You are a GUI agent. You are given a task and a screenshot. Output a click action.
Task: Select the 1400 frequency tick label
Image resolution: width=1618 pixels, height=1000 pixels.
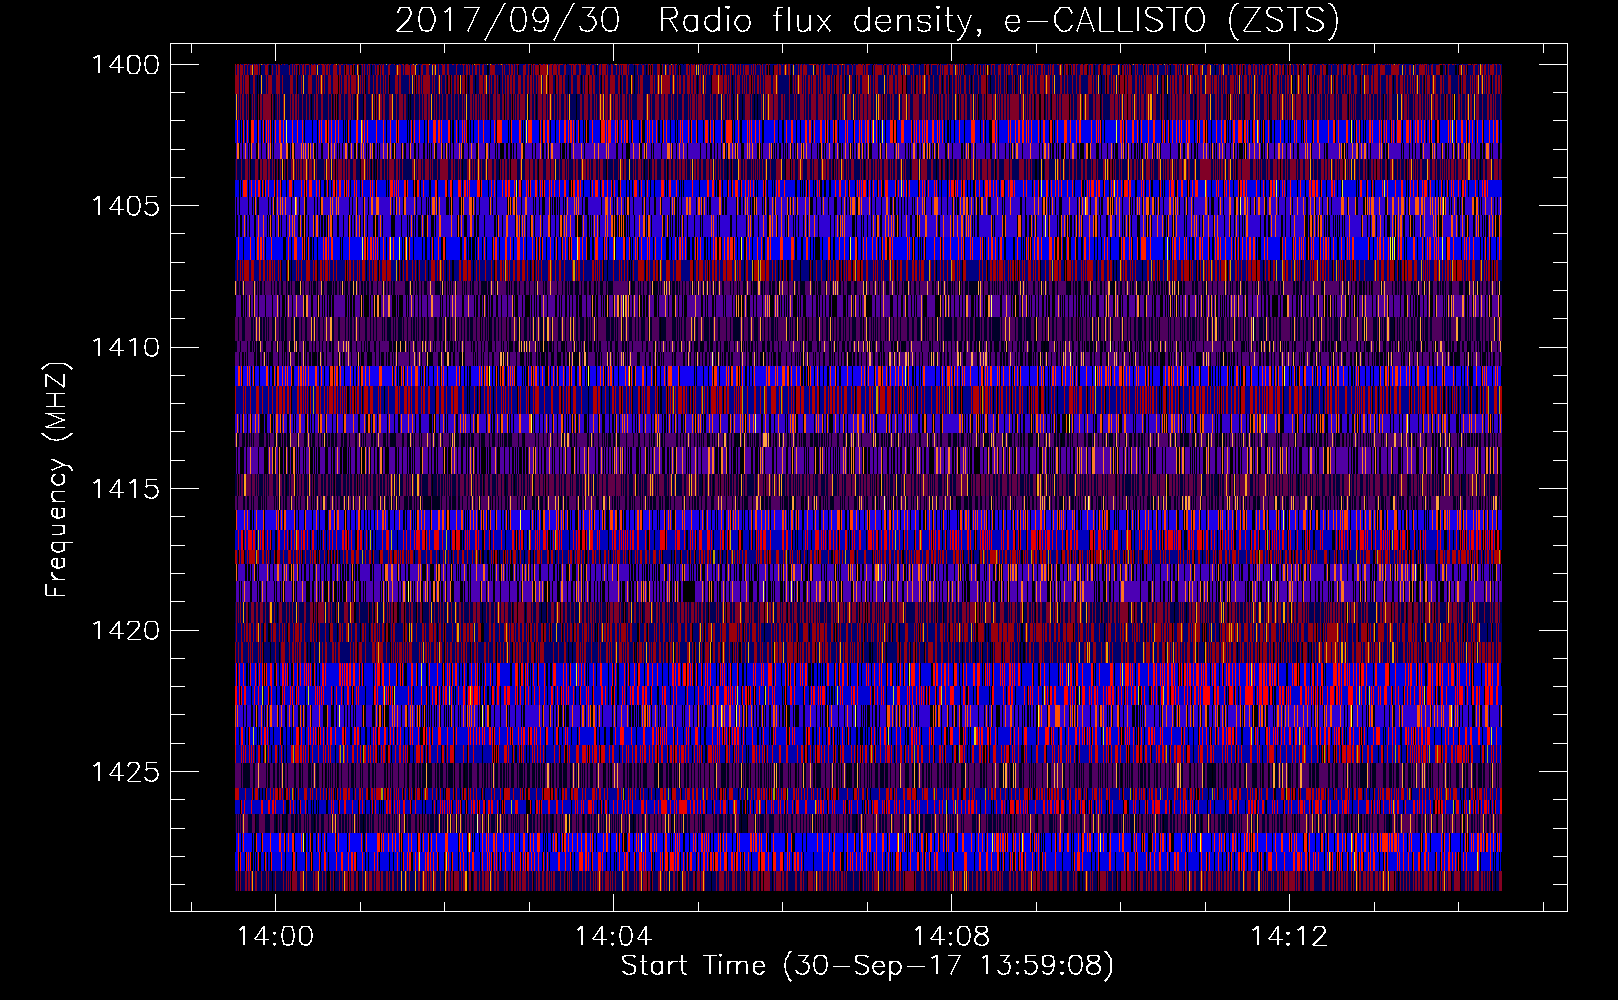(x=125, y=65)
